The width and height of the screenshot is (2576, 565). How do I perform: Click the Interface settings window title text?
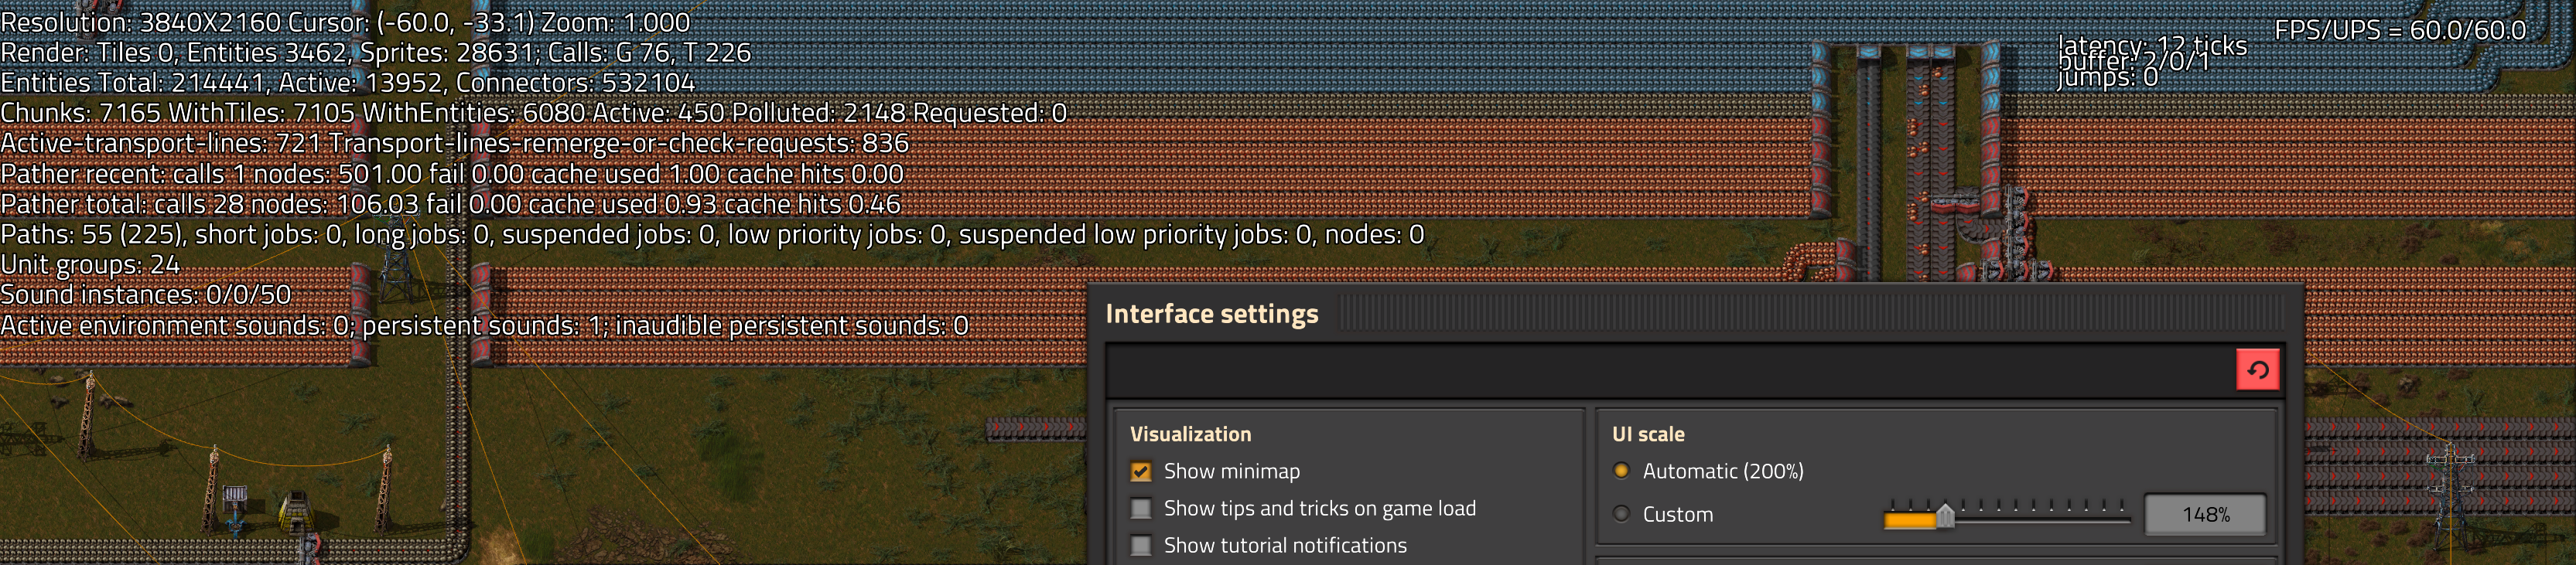(1211, 314)
